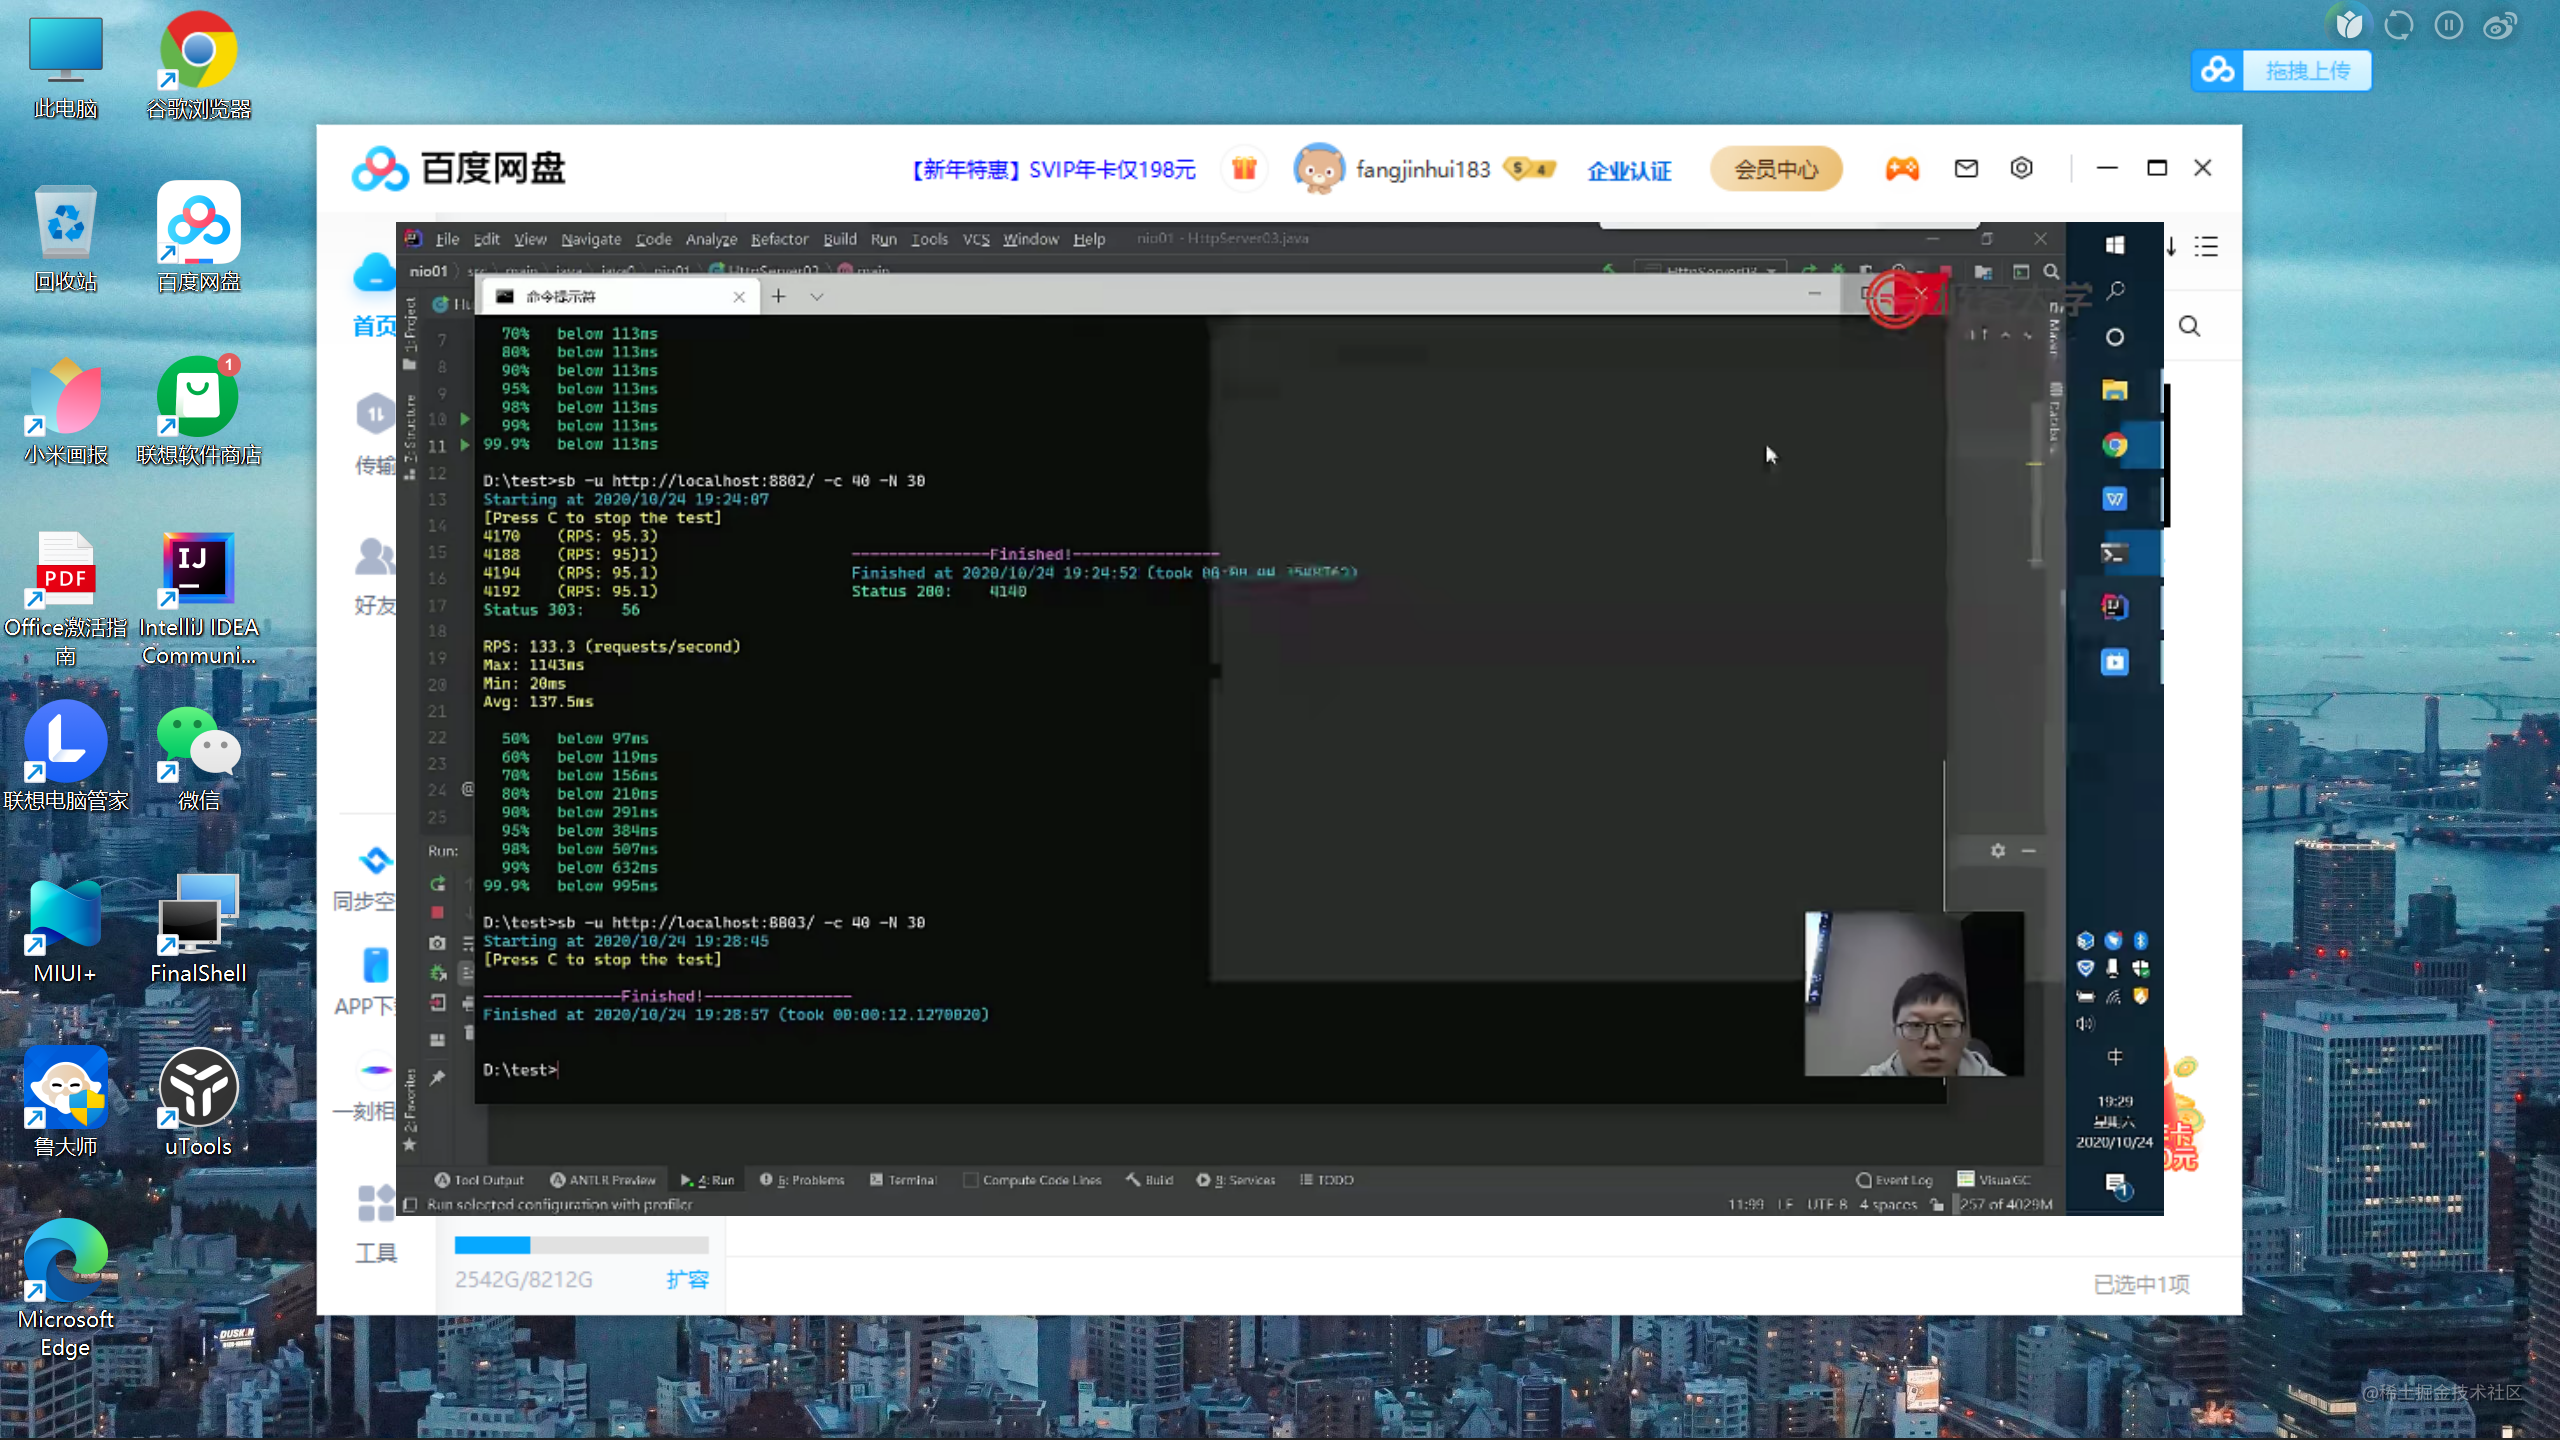Click the 会员中心 member center button
This screenshot has height=1440, width=2560.
[x=1776, y=169]
